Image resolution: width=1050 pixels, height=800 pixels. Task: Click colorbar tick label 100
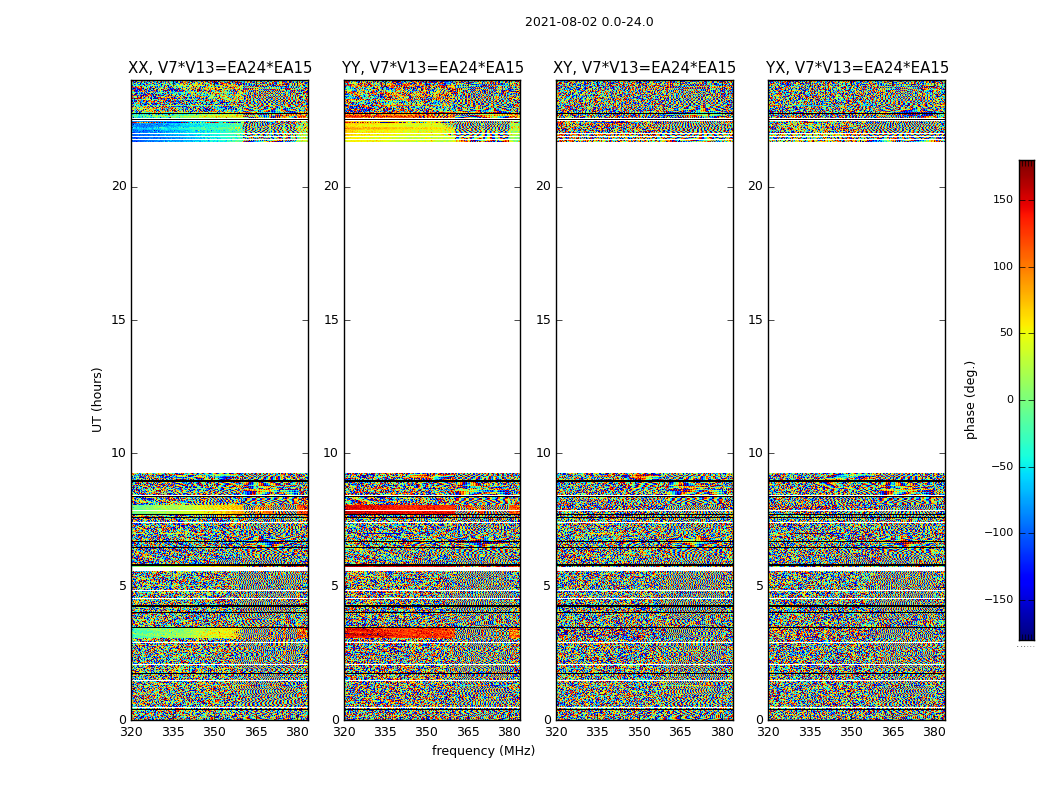[x=1003, y=266]
